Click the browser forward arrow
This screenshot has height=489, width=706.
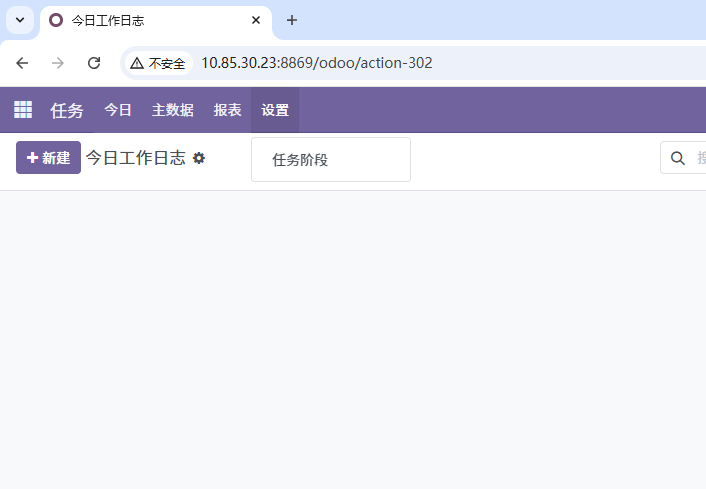coord(58,63)
